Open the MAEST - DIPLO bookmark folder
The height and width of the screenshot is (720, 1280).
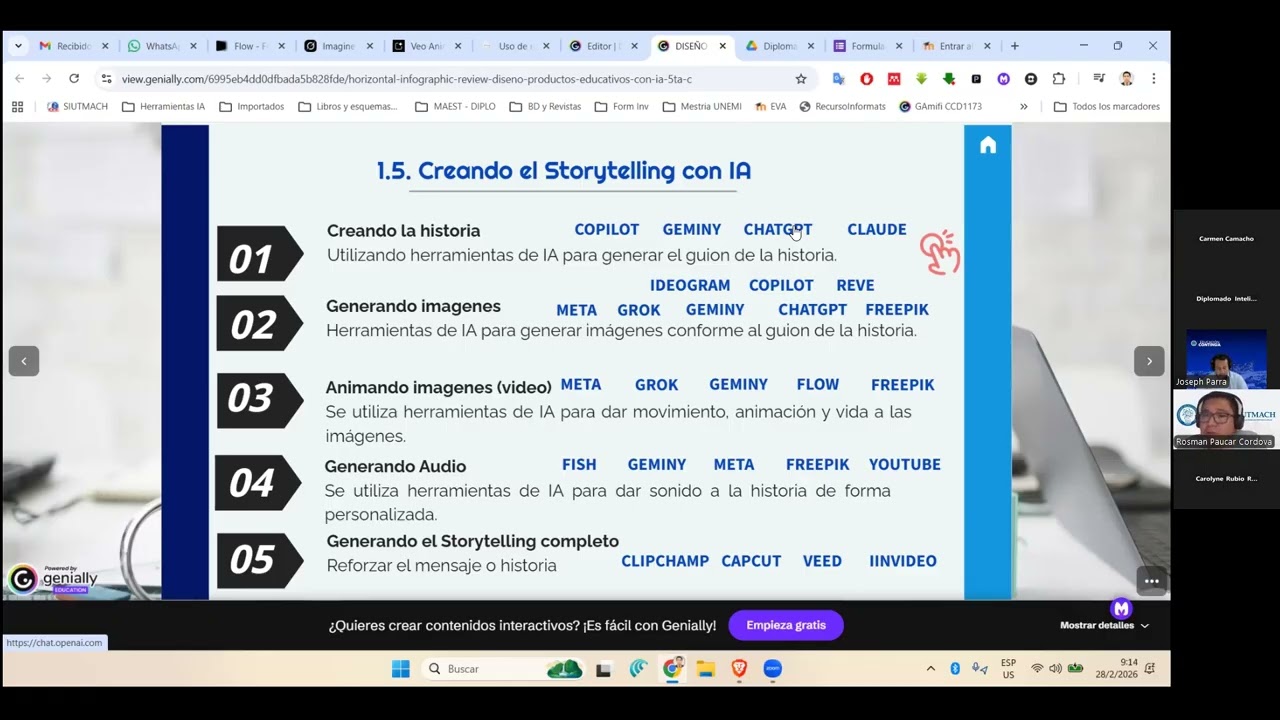tap(455, 106)
